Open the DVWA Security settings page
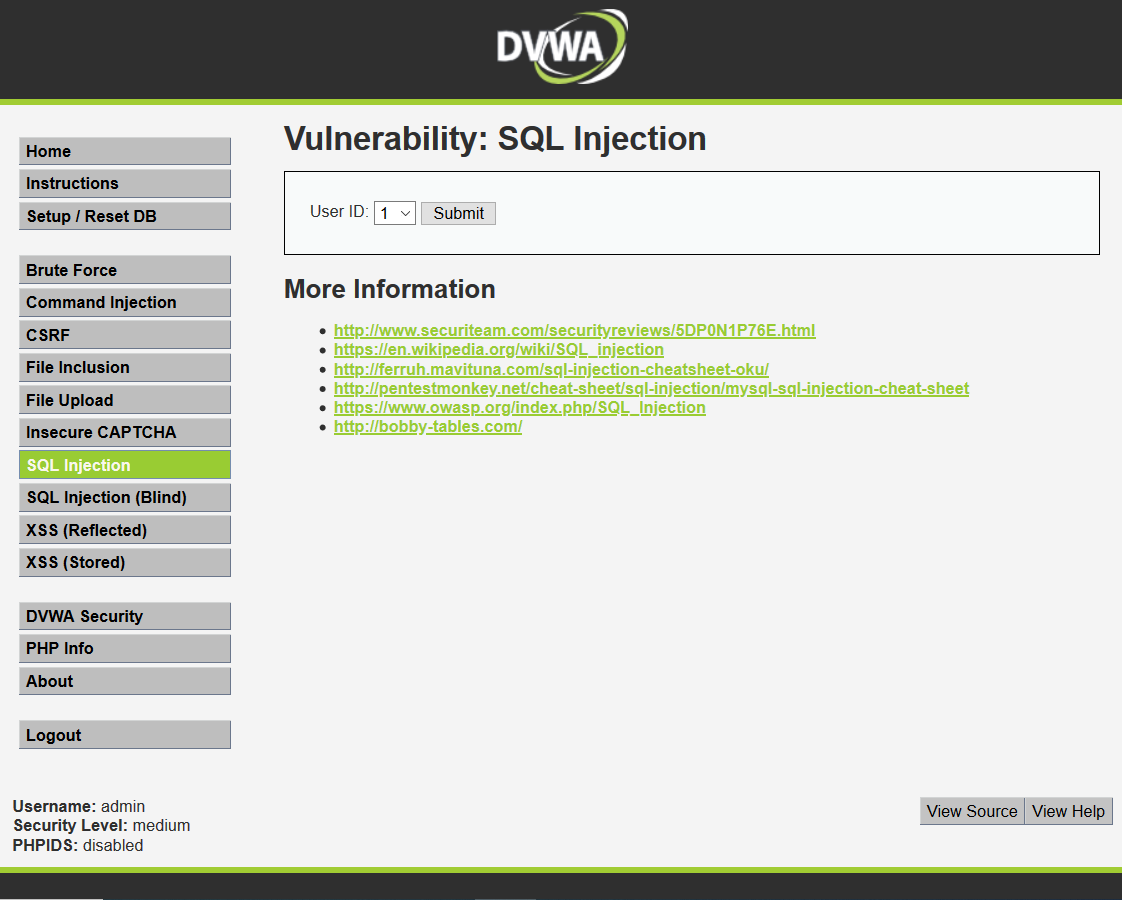 coord(125,616)
